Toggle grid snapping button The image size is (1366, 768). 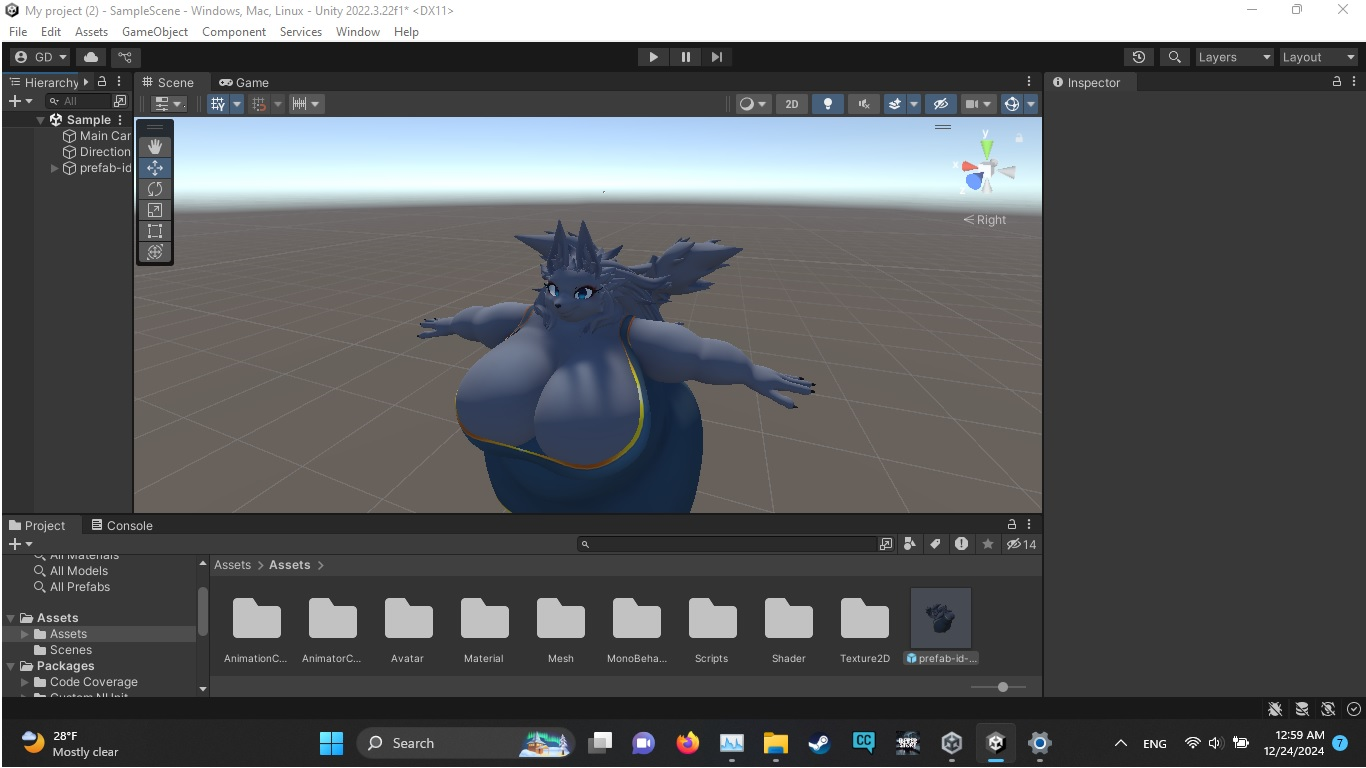pyautogui.click(x=259, y=104)
